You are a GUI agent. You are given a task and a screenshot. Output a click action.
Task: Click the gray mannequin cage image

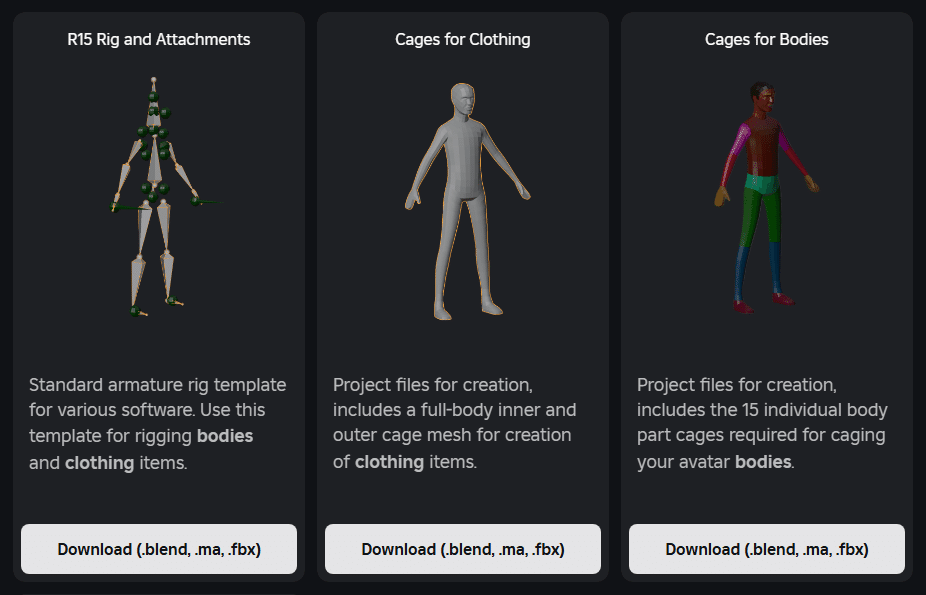point(467,201)
